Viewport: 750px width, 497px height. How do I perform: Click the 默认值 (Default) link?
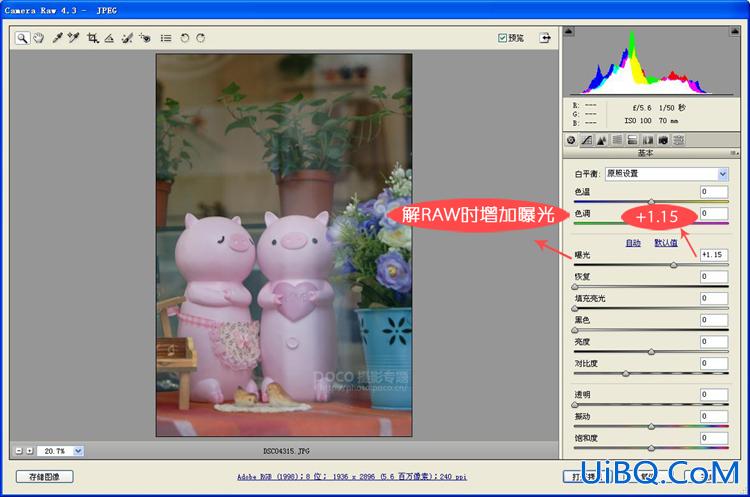[666, 243]
